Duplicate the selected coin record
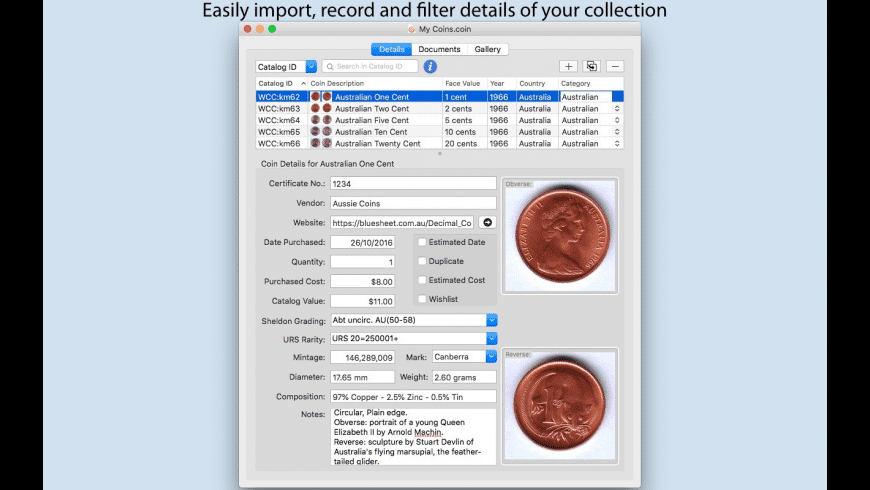Viewport: 870px width, 490px height. click(x=591, y=67)
